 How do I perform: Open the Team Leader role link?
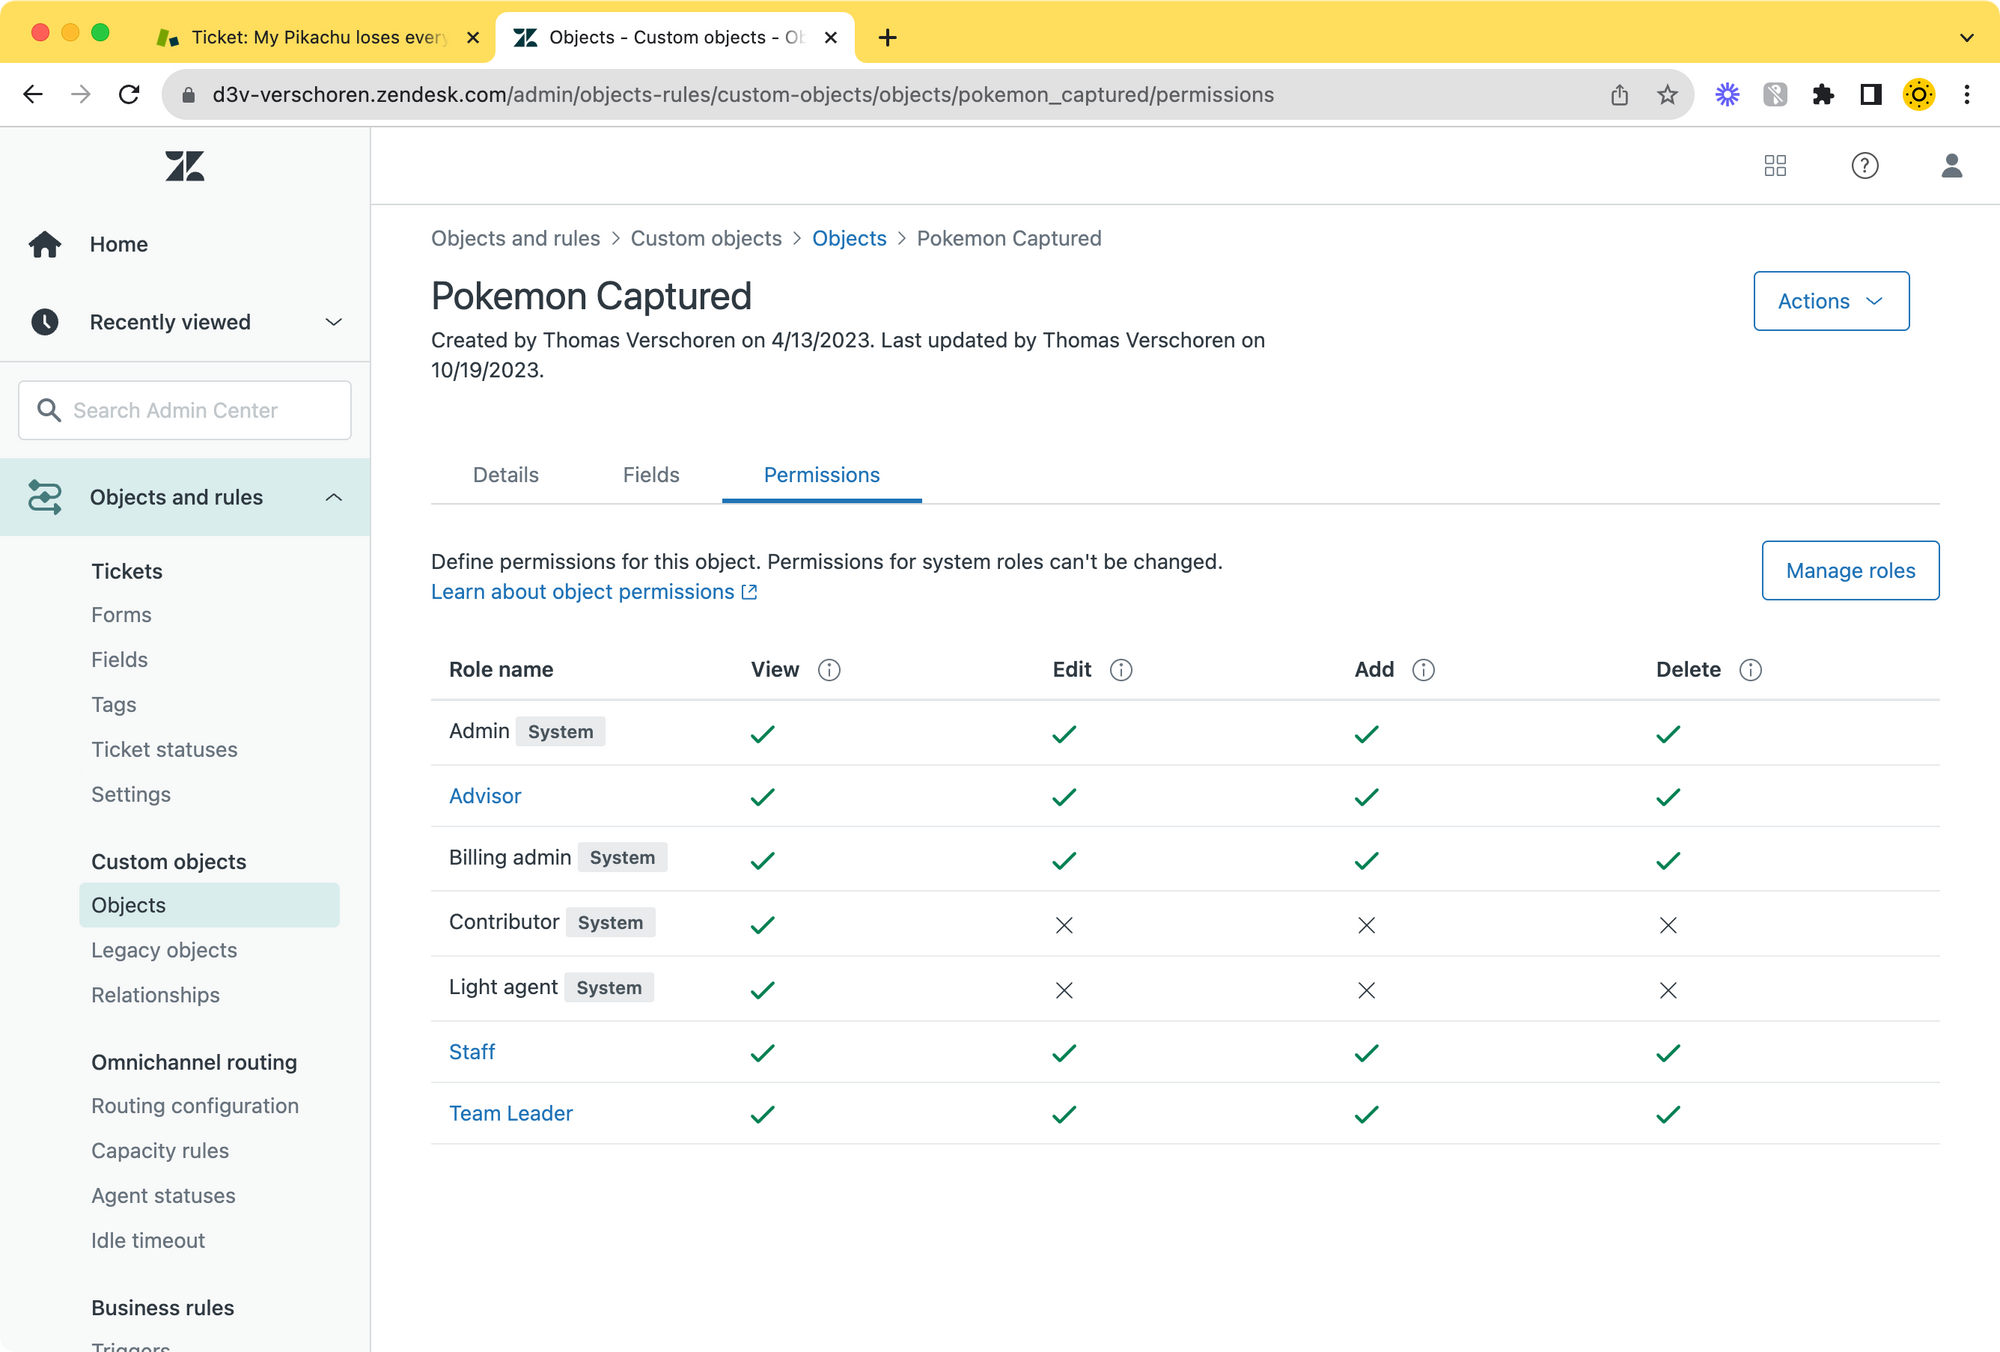[511, 1113]
